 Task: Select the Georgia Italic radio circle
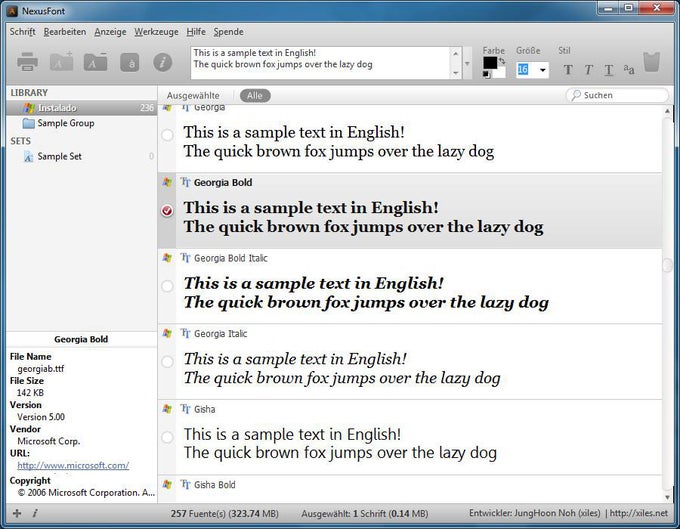(x=167, y=361)
